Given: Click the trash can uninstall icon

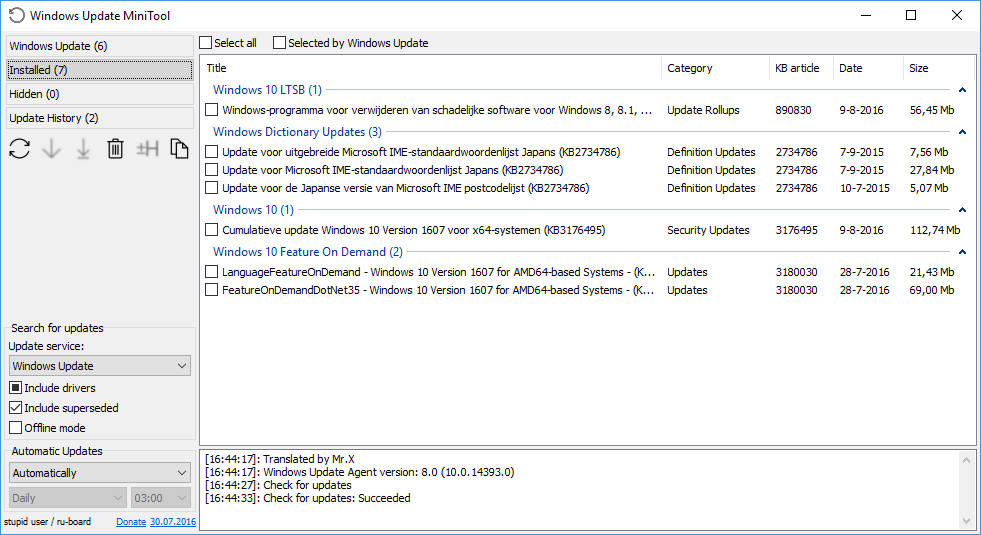Looking at the screenshot, I should (x=116, y=149).
